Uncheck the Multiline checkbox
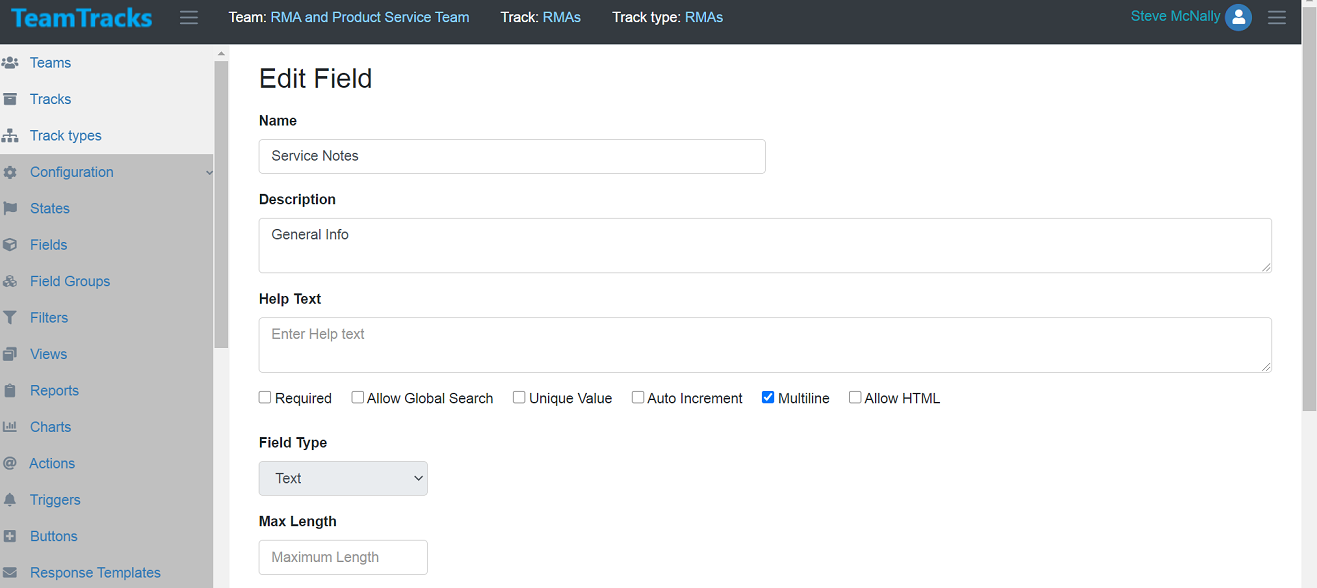This screenshot has height=588, width=1317. tap(768, 397)
